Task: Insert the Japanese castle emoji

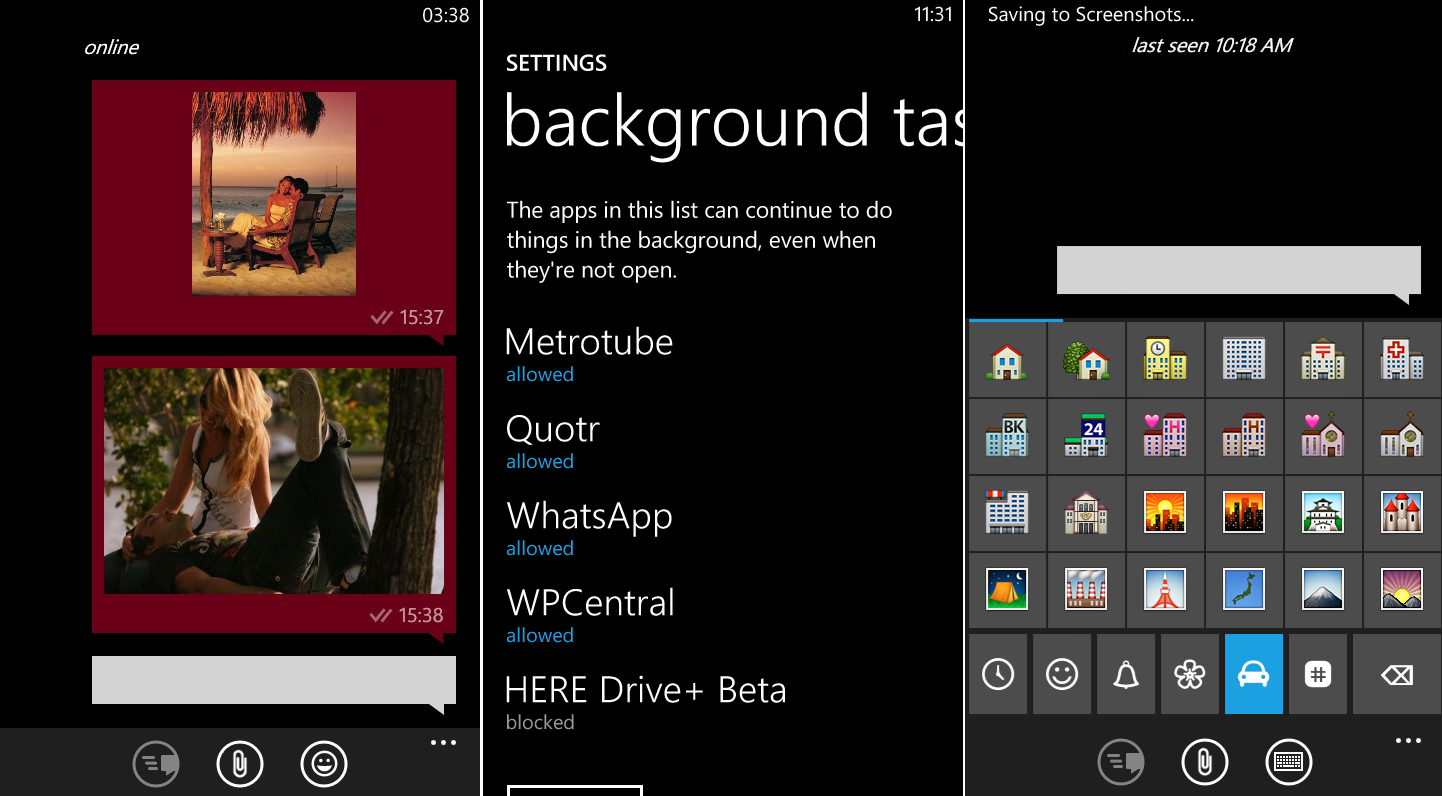Action: tap(1322, 513)
